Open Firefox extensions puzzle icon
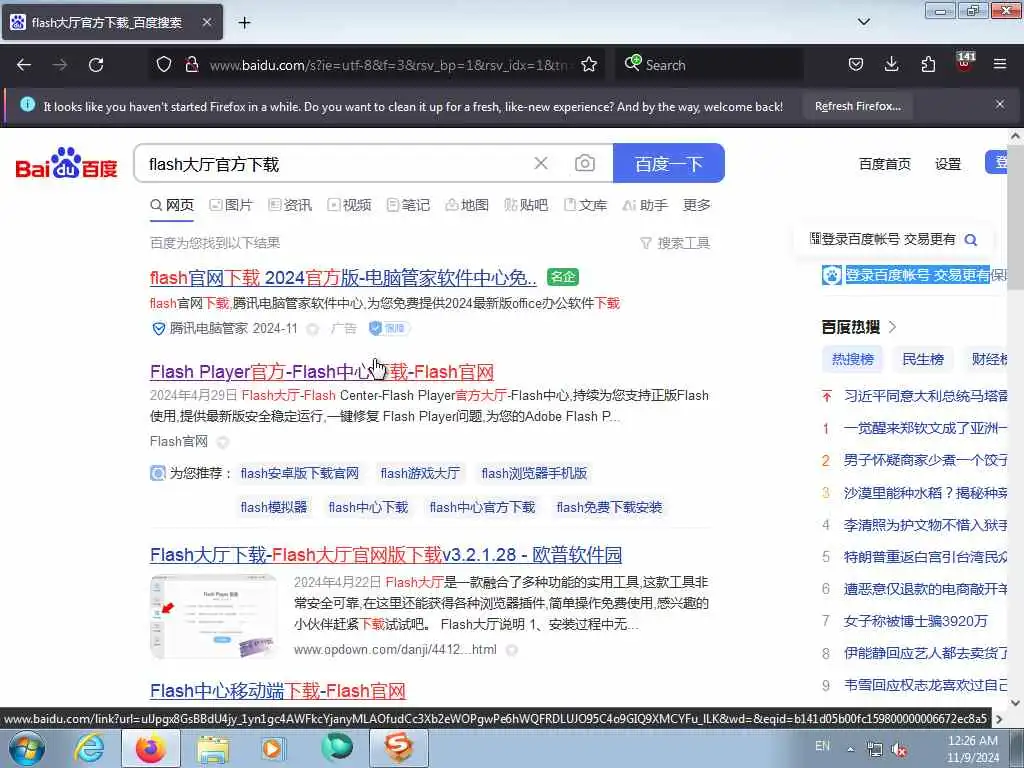The image size is (1024, 768). [x=928, y=64]
